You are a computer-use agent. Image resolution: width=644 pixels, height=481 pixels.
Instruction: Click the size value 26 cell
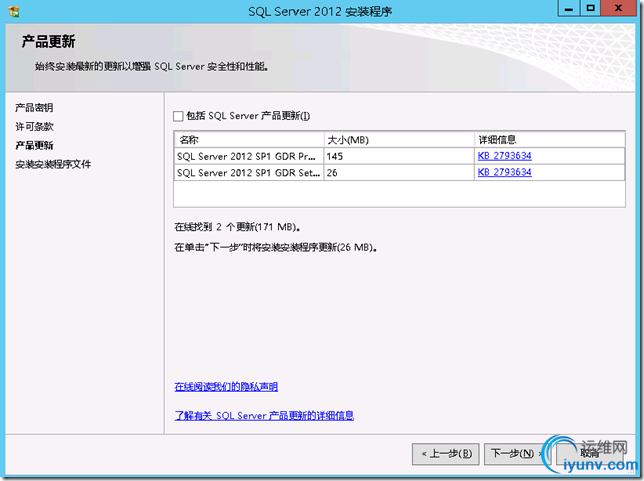point(399,173)
